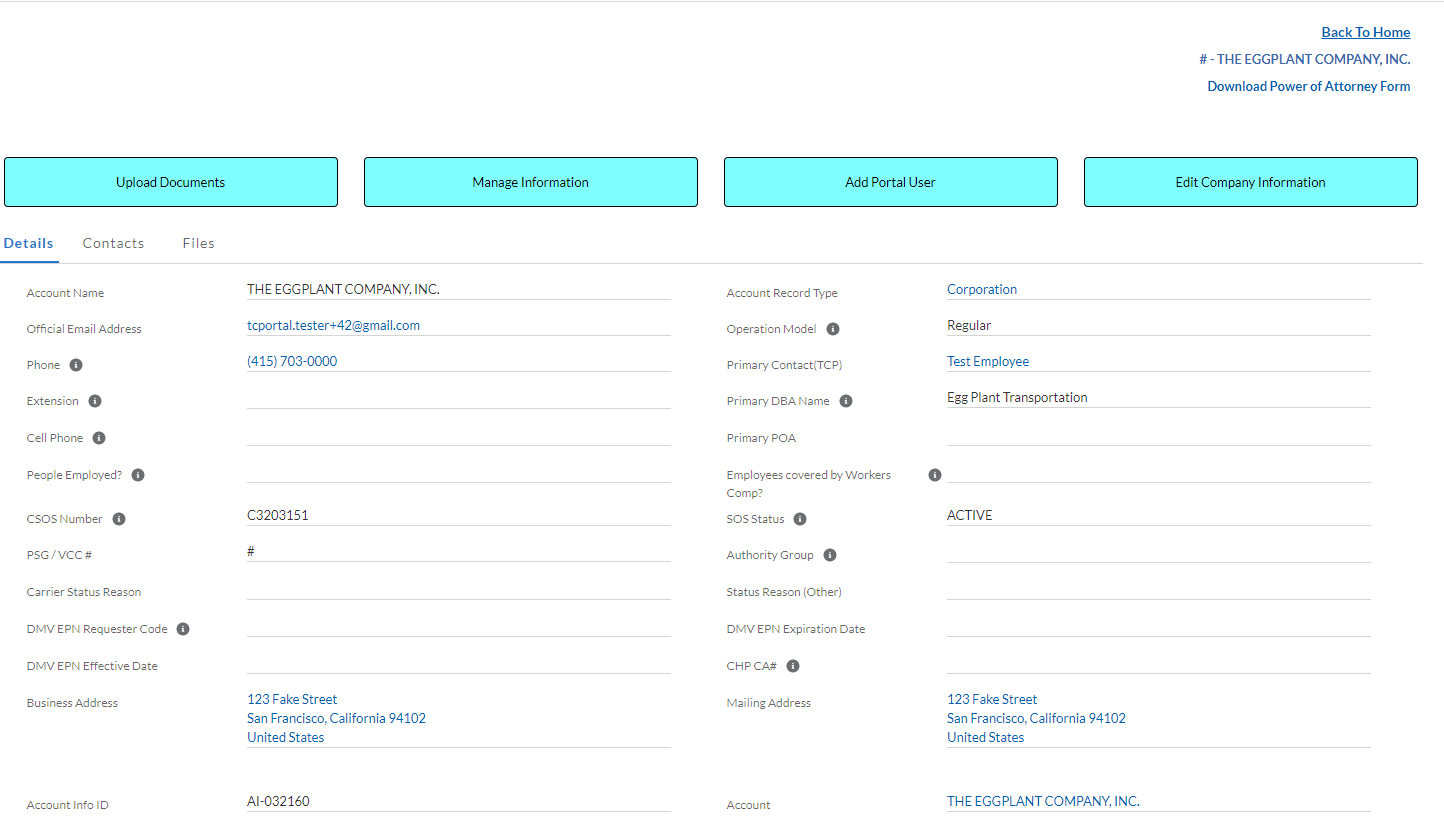Download the Power of Attorney Form
Viewport: 1444px width, 816px height.
1308,86
